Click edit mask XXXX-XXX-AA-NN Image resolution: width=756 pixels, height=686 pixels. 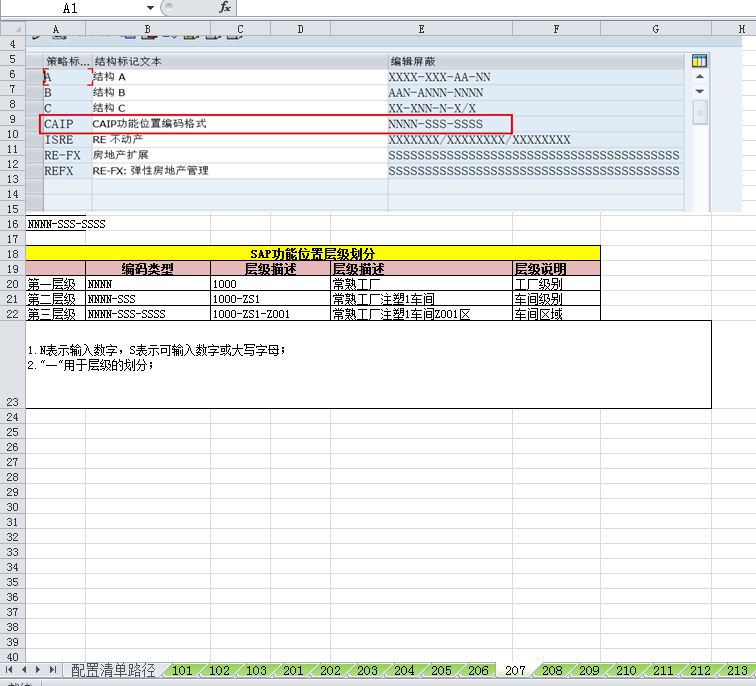point(439,77)
